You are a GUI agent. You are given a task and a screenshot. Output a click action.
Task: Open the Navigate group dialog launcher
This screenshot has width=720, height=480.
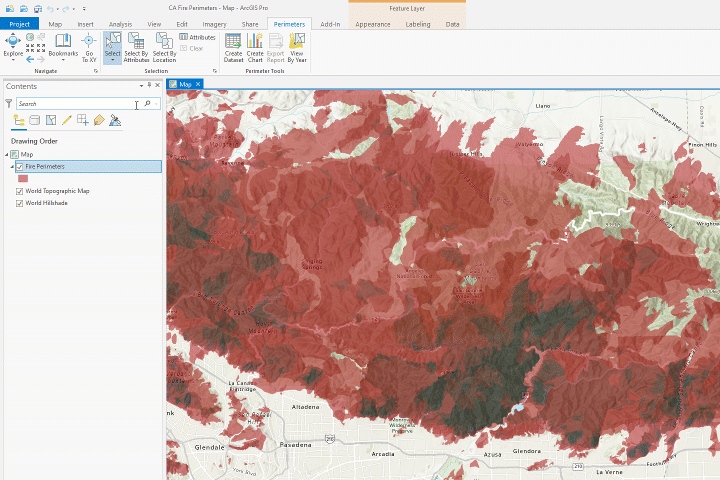[x=96, y=71]
